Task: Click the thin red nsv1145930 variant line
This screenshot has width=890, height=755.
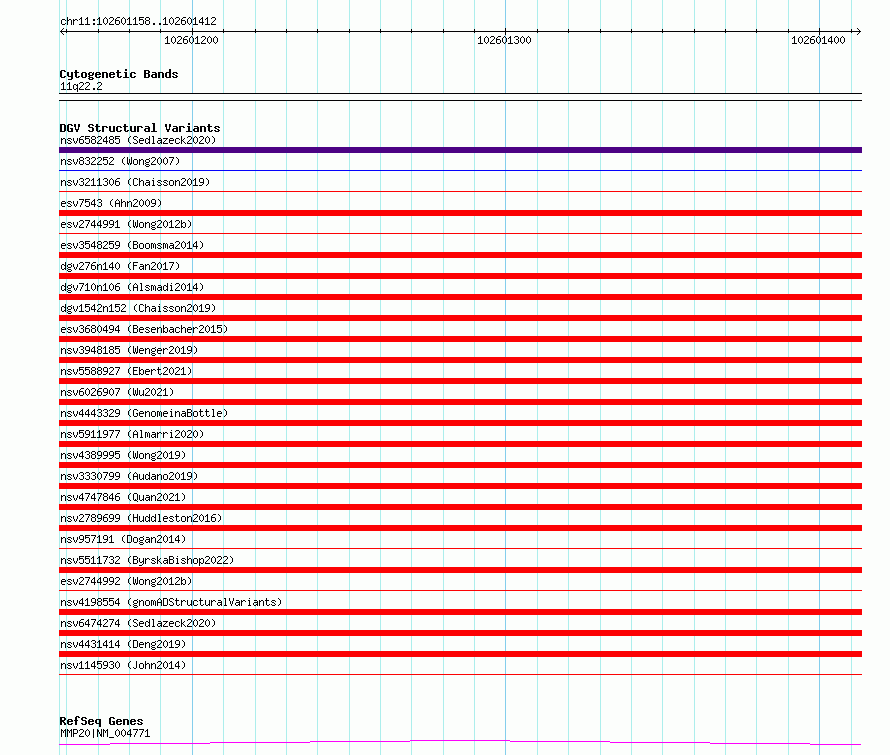Action: tap(460, 674)
